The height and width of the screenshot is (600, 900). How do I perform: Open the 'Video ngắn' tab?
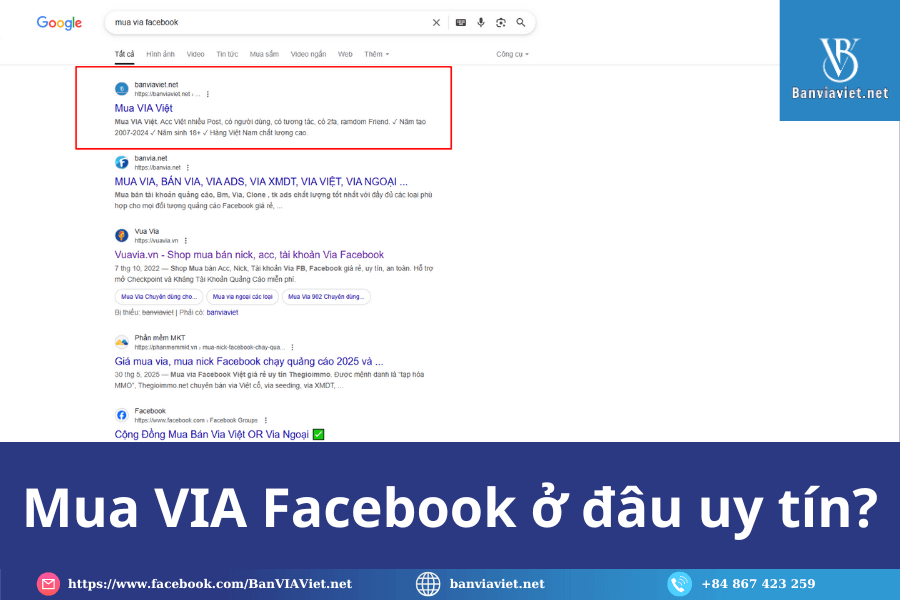pyautogui.click(x=308, y=54)
